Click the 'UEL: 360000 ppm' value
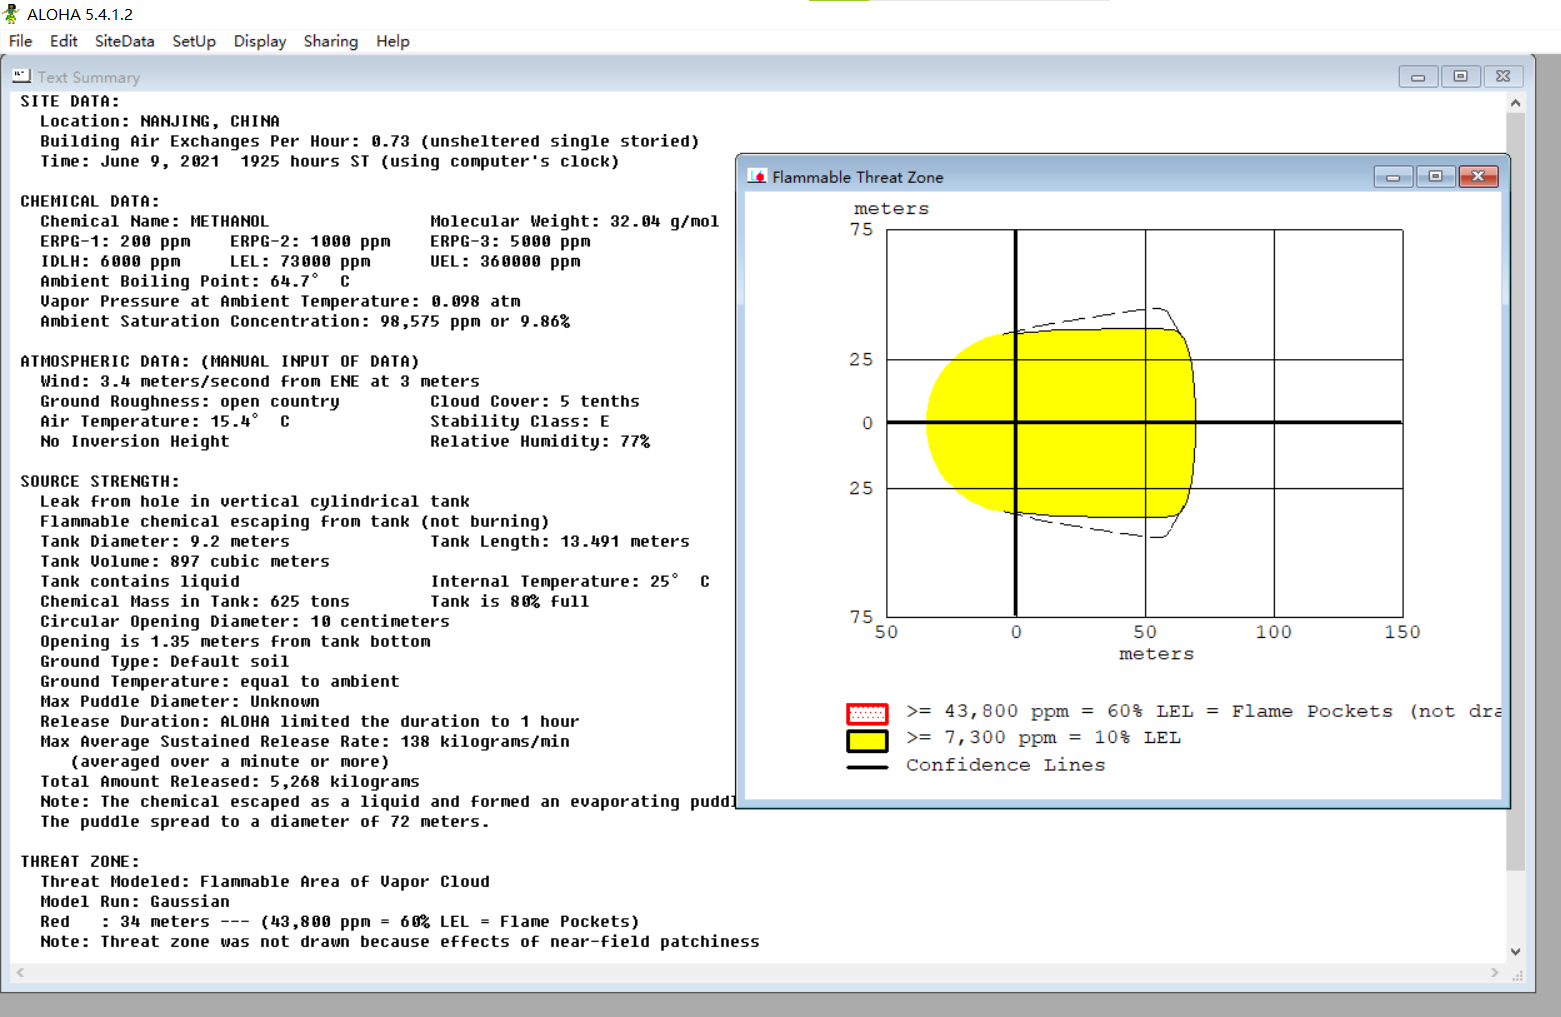The image size is (1561, 1017). (x=505, y=261)
